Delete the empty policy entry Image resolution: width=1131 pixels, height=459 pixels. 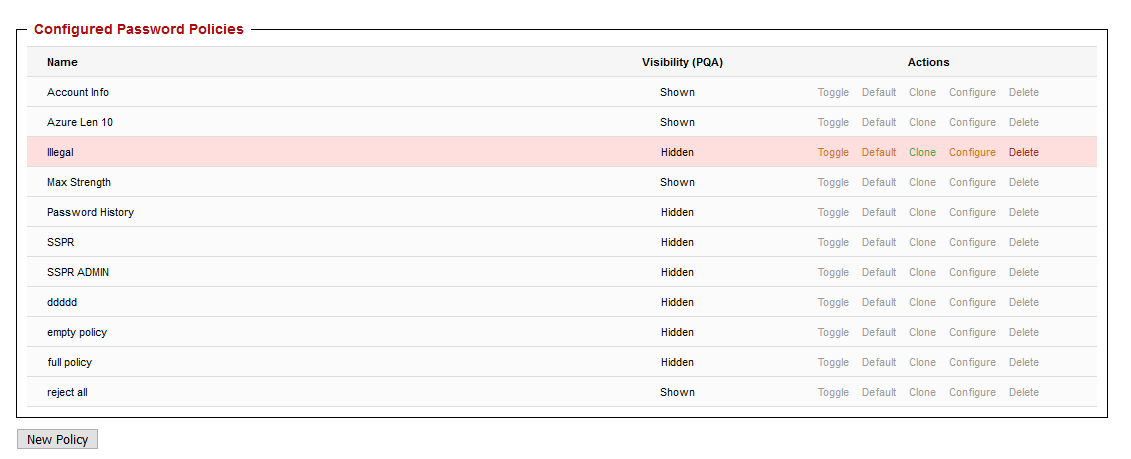click(x=1023, y=332)
